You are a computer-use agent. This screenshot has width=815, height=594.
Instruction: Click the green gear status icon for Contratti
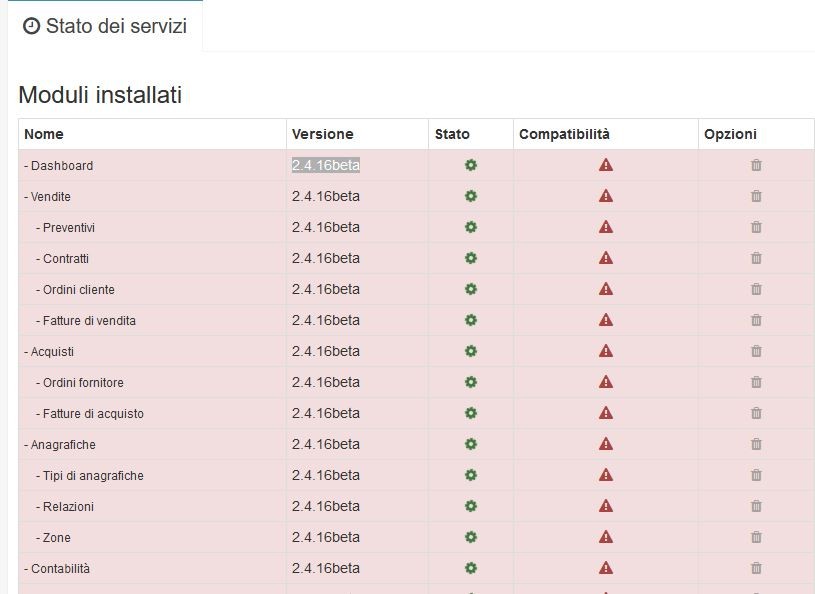[471, 258]
